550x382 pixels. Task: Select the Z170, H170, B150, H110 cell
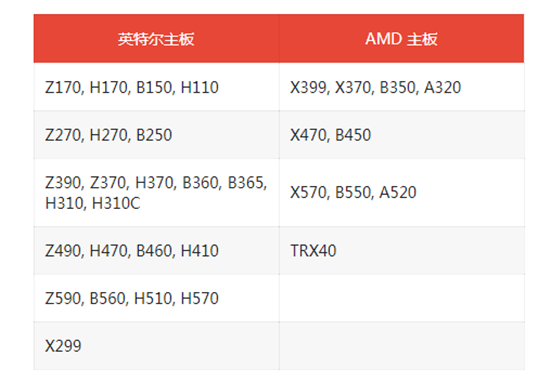coord(156,87)
